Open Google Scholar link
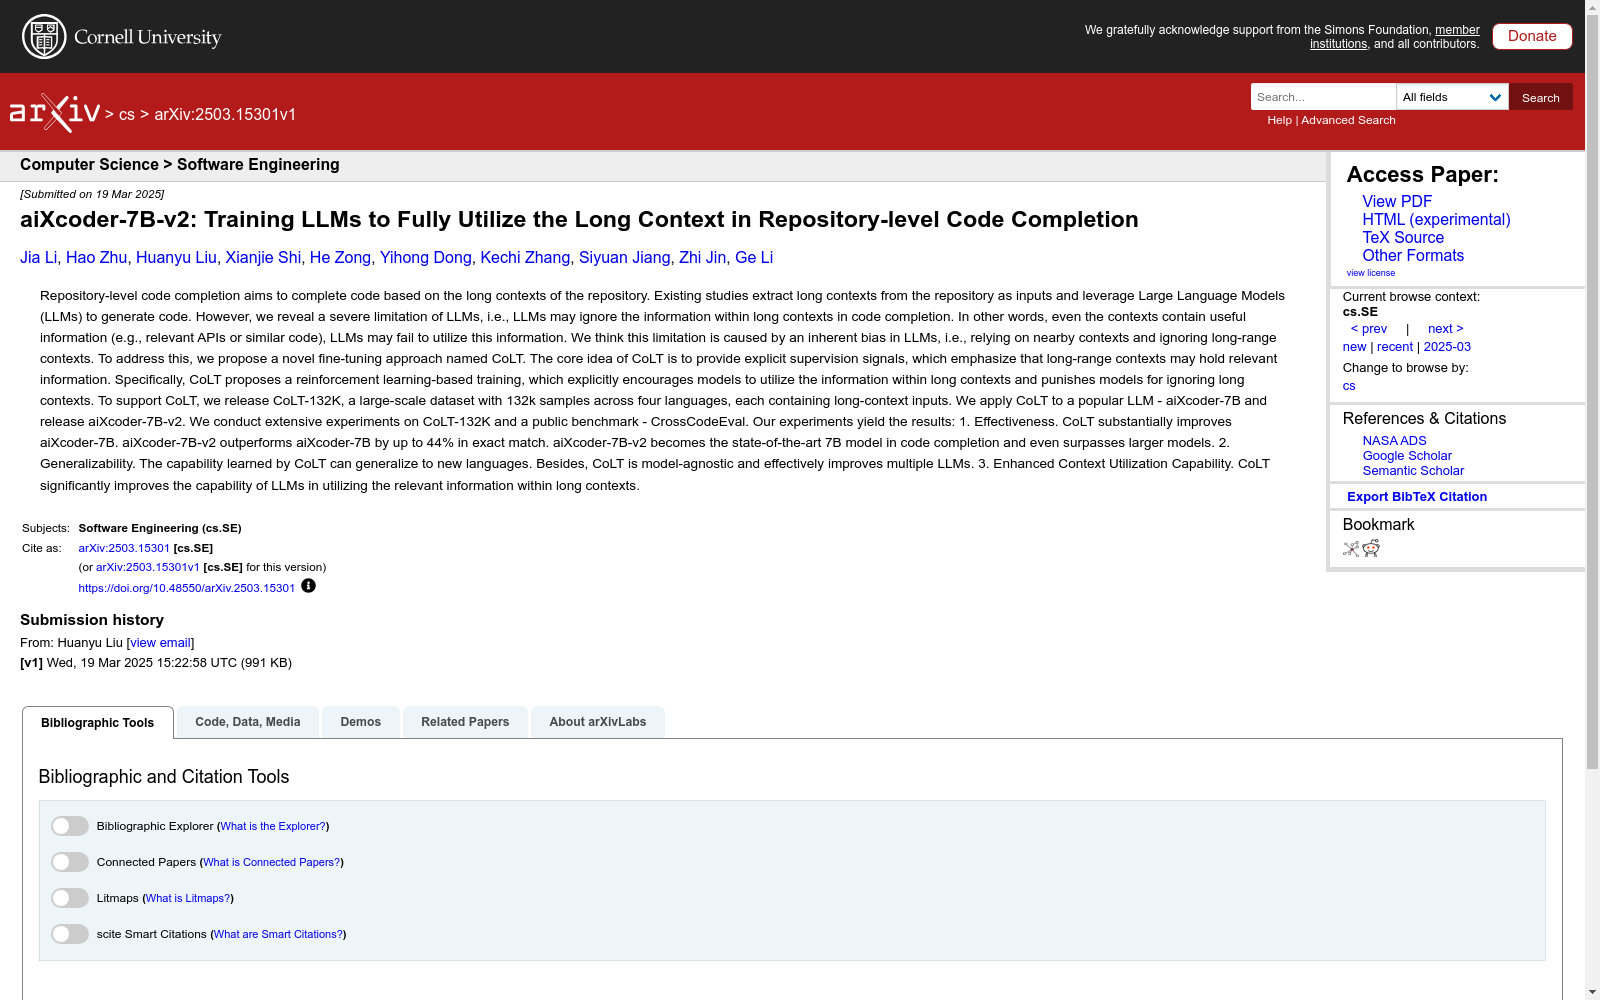Image resolution: width=1600 pixels, height=1000 pixels. pos(1407,456)
